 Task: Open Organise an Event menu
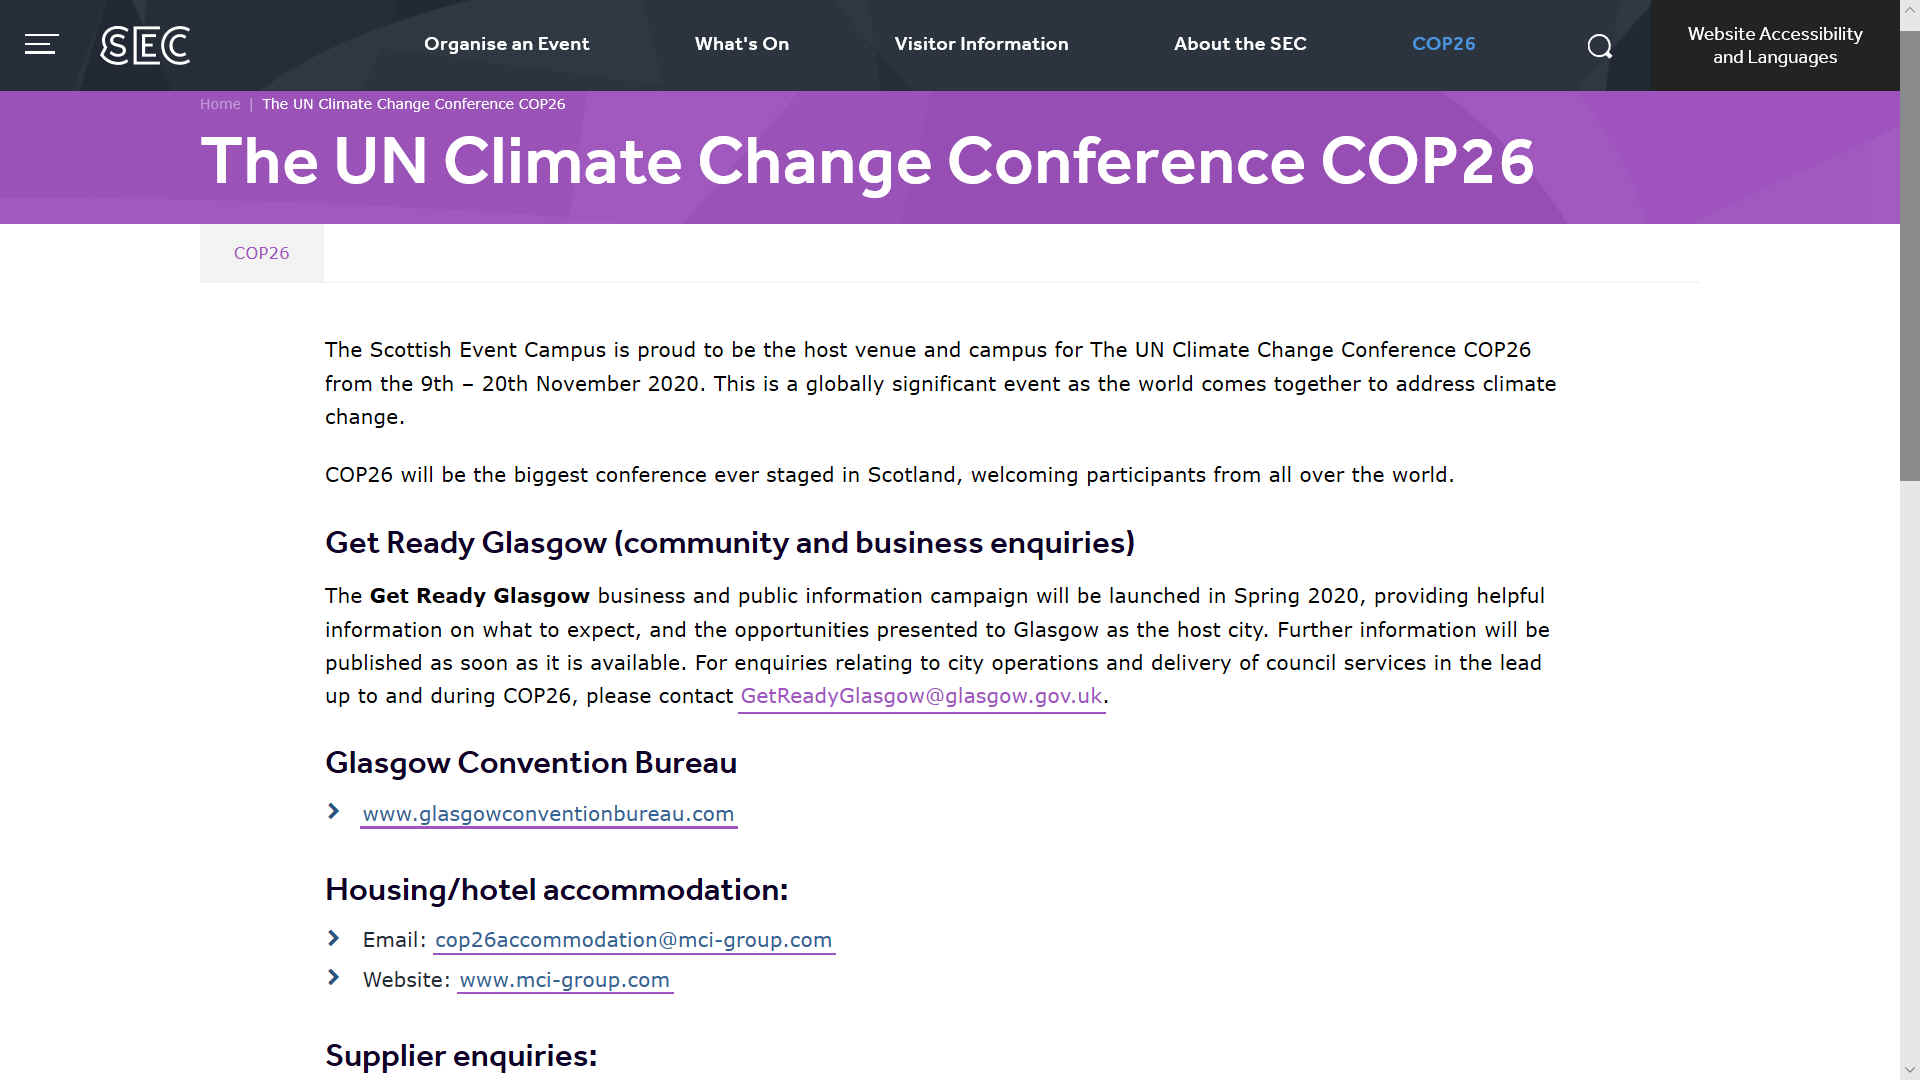point(506,44)
